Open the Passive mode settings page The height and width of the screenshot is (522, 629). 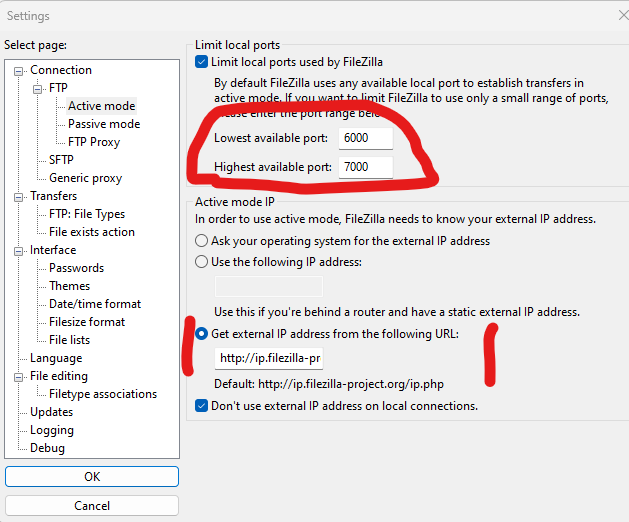tap(104, 124)
